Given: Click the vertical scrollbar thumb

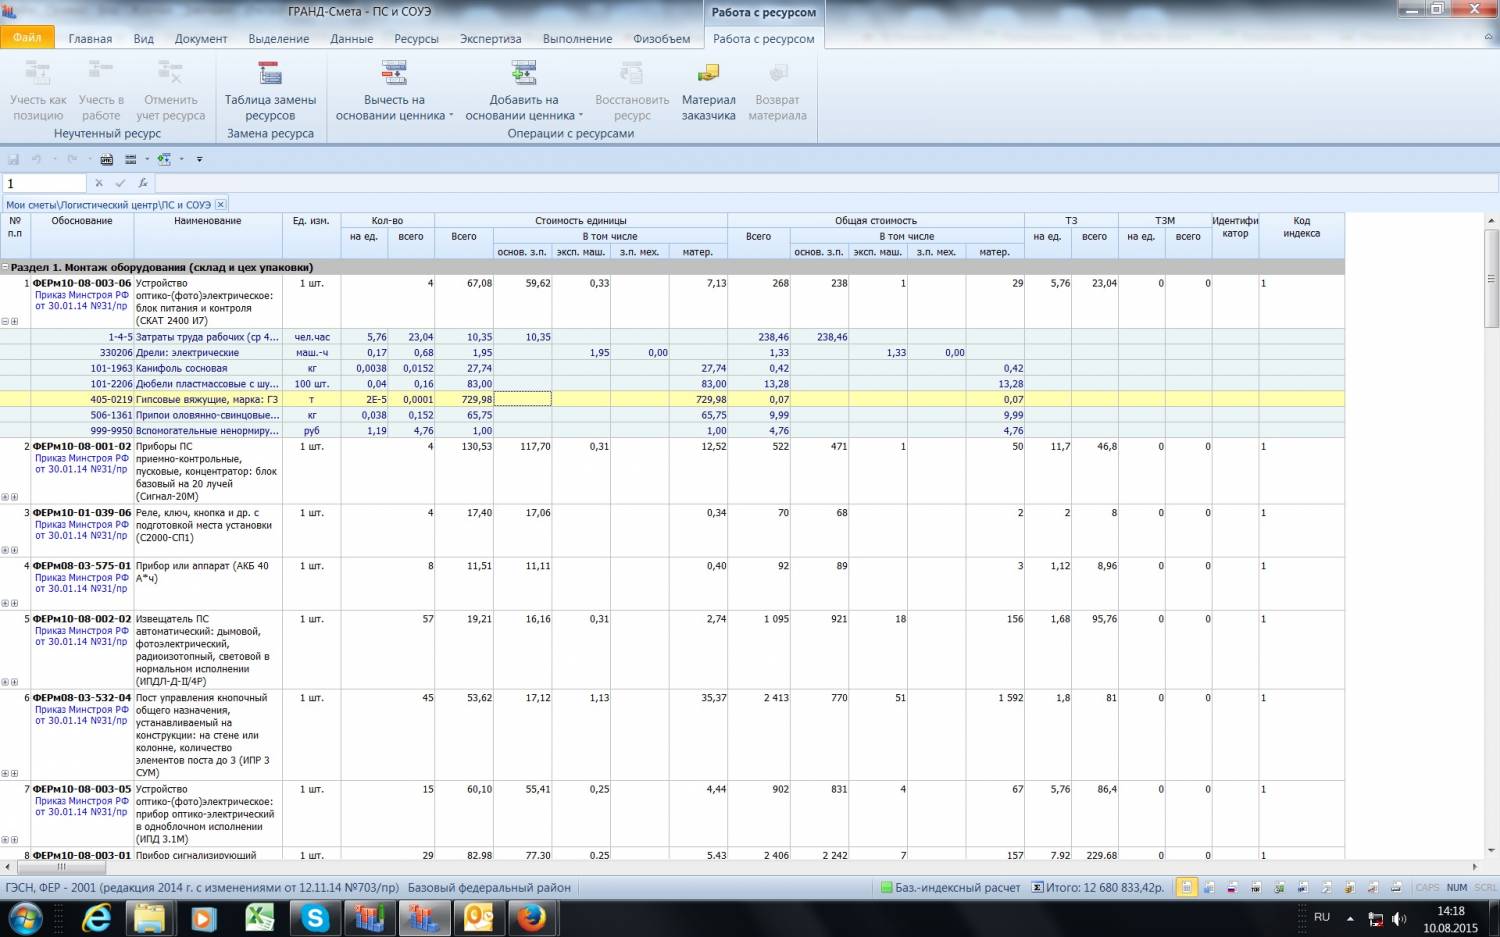Looking at the screenshot, I should (x=1491, y=278).
